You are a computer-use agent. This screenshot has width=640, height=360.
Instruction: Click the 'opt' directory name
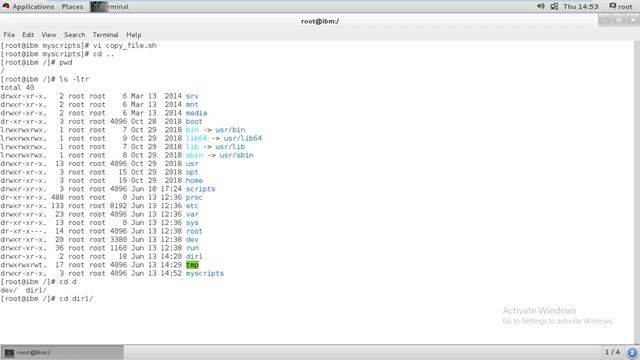pos(192,172)
